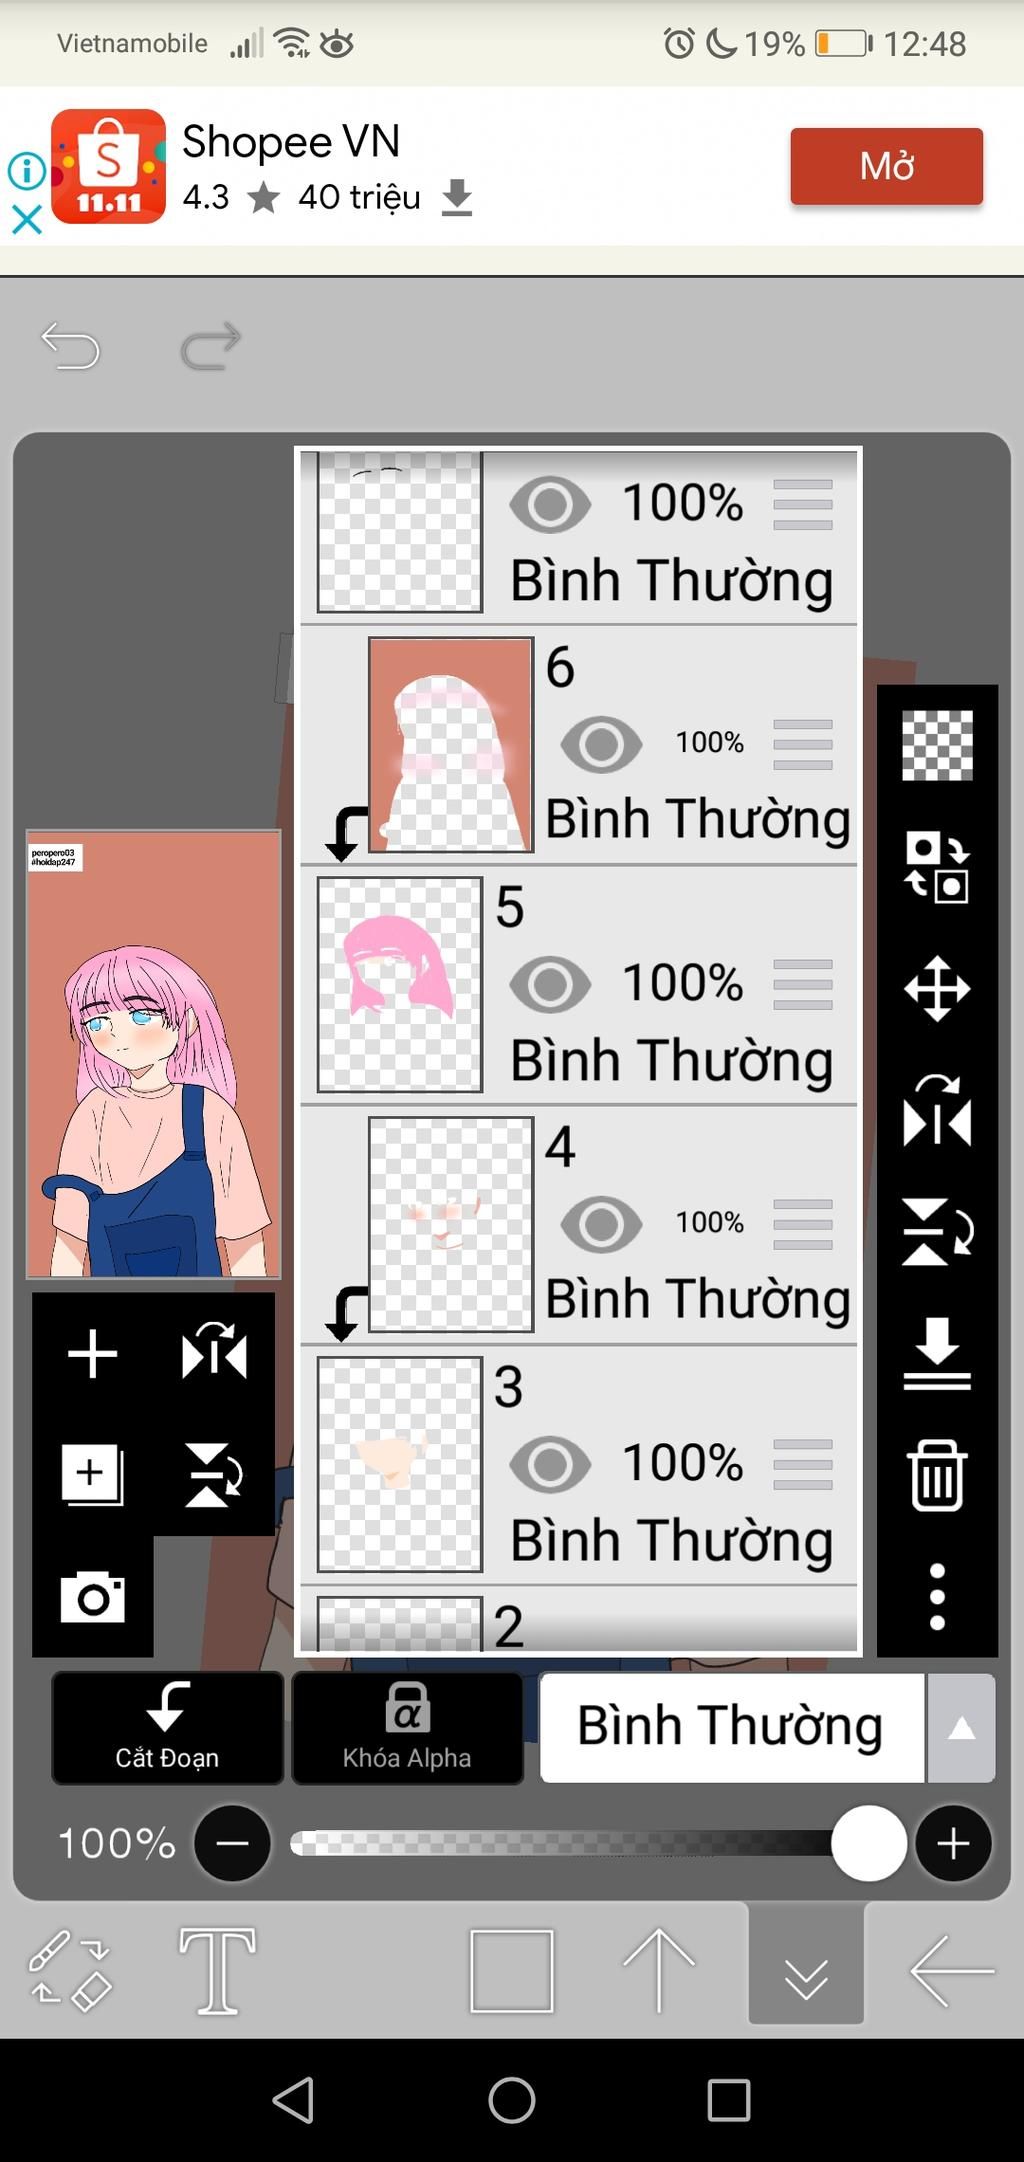Click the checkerboard transparency icon
1024x2162 pixels.
(937, 745)
